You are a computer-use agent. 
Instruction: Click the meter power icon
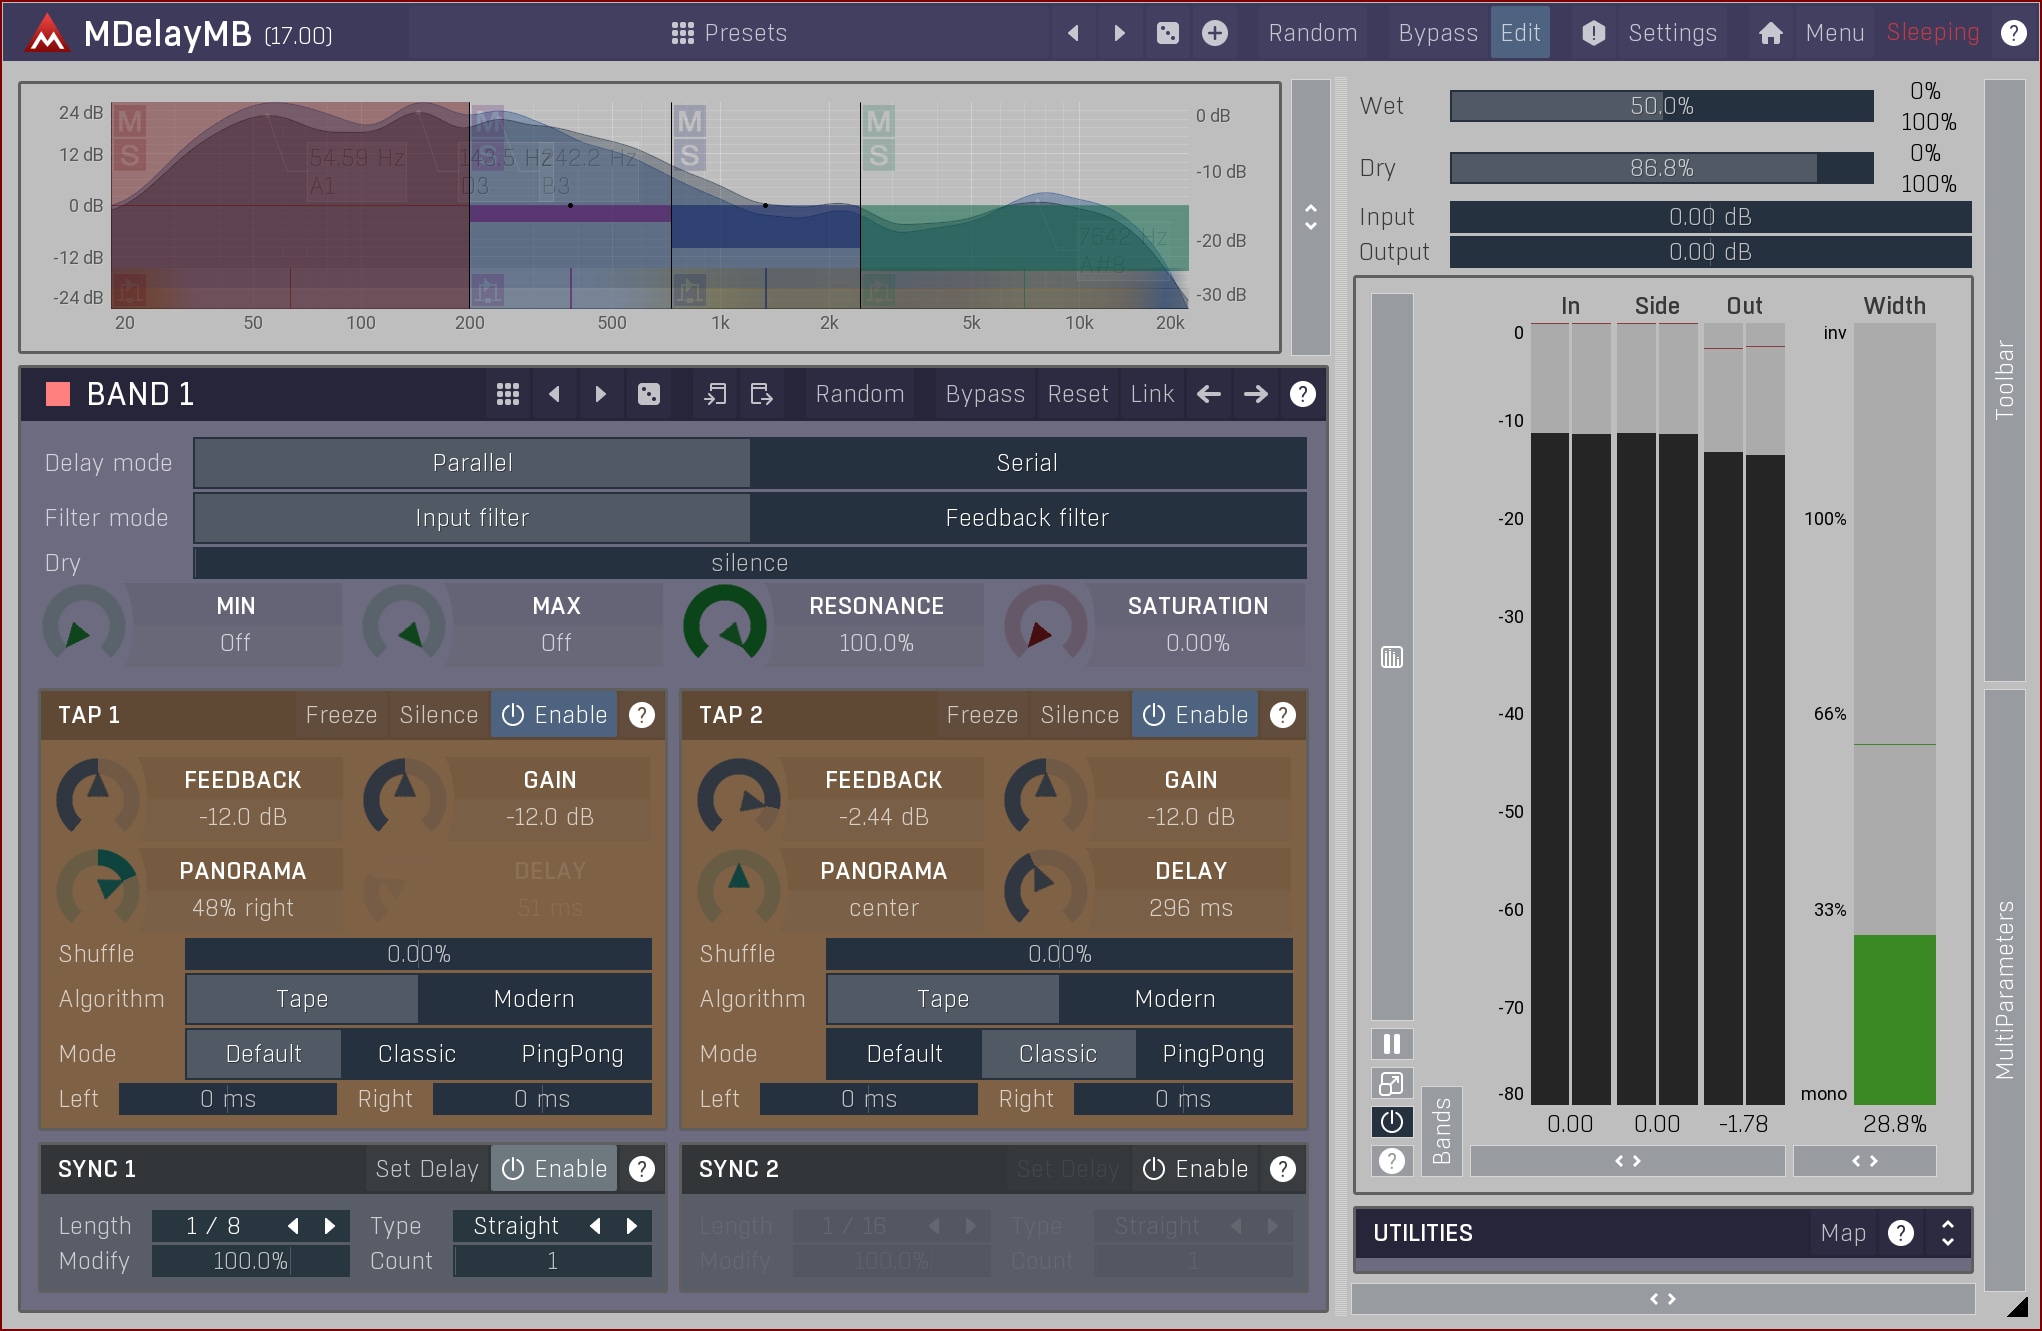click(1391, 1122)
